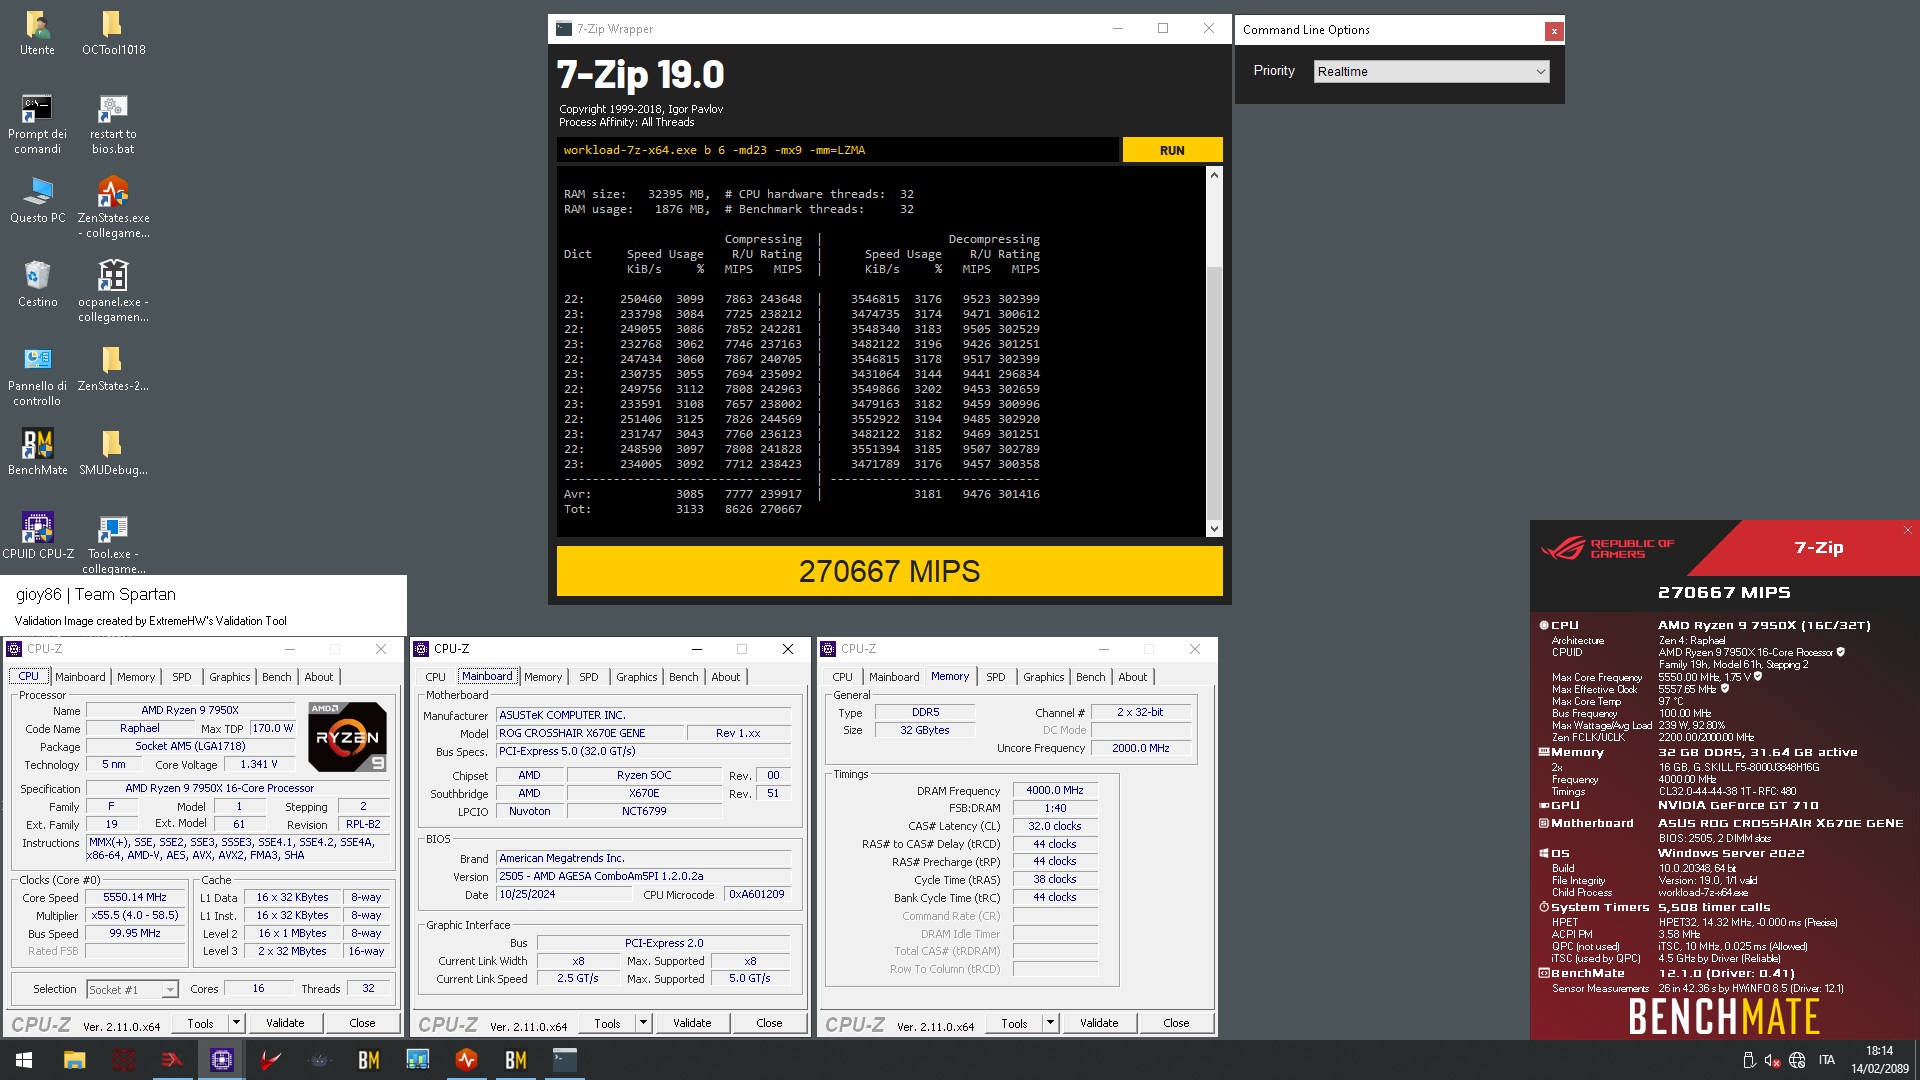This screenshot has height=1080, width=1920.
Task: Click the network globe tray icon
Action: (1797, 1060)
